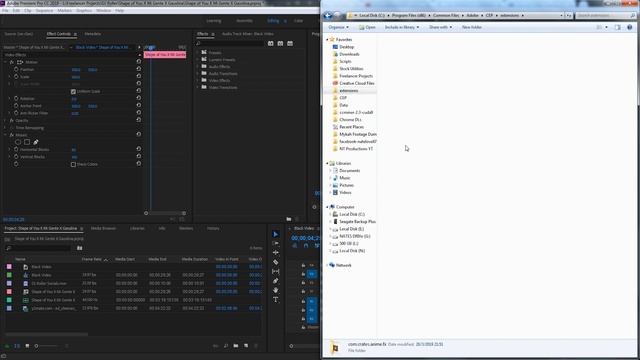
Task: Enable the Sharp Colors checkbox
Action: pyautogui.click(x=73, y=164)
